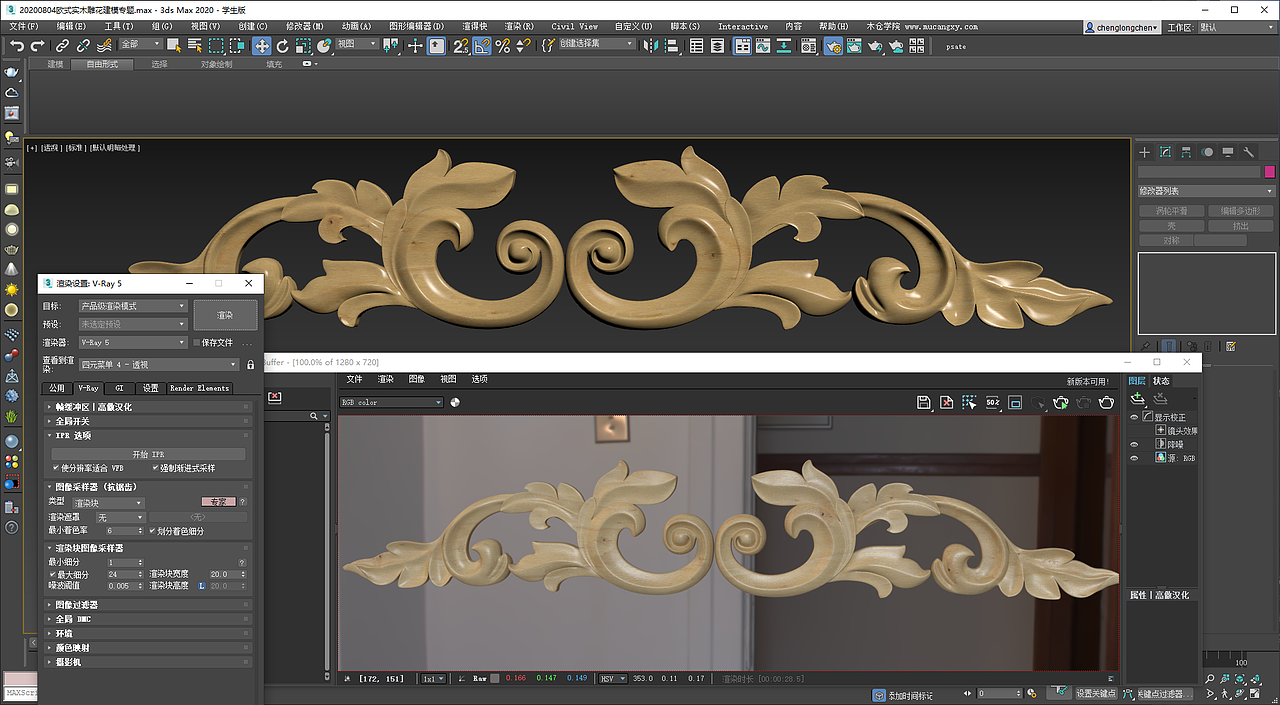Toggle visibility eye of 源: RGB layer
The image size is (1280, 705).
[1134, 458]
